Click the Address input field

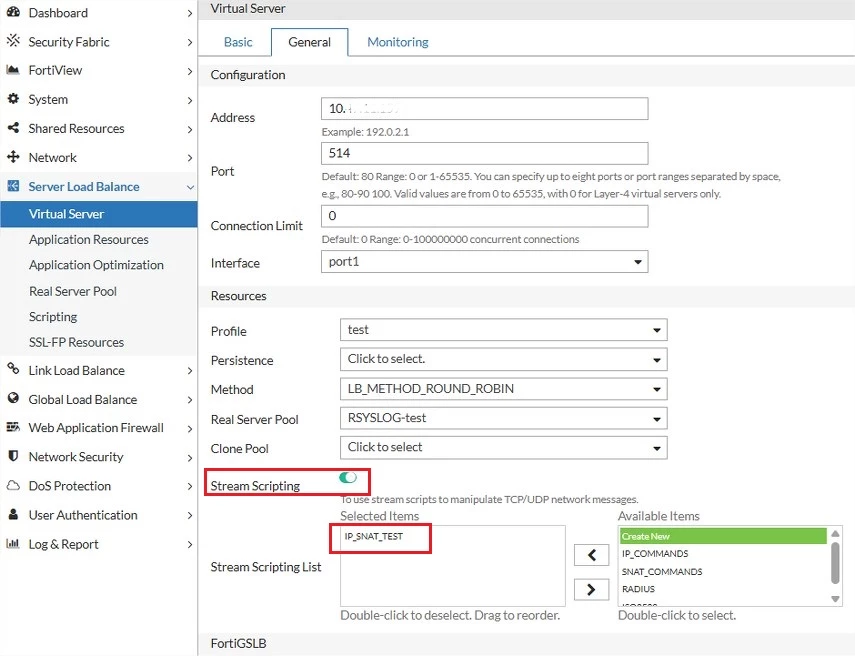pos(484,109)
